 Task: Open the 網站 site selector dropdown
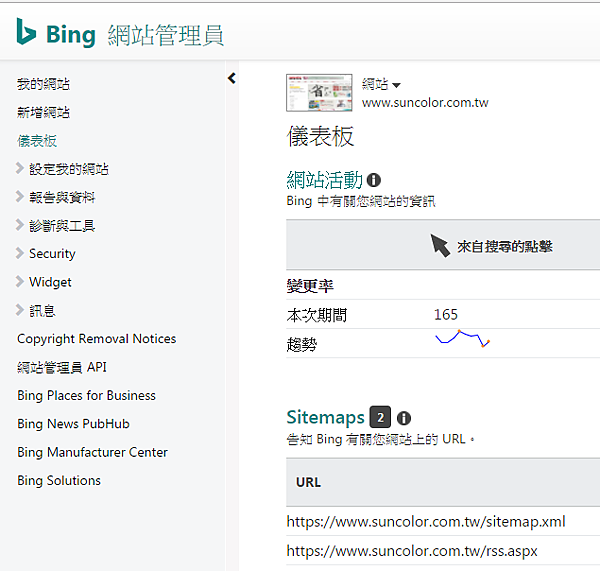point(381,85)
